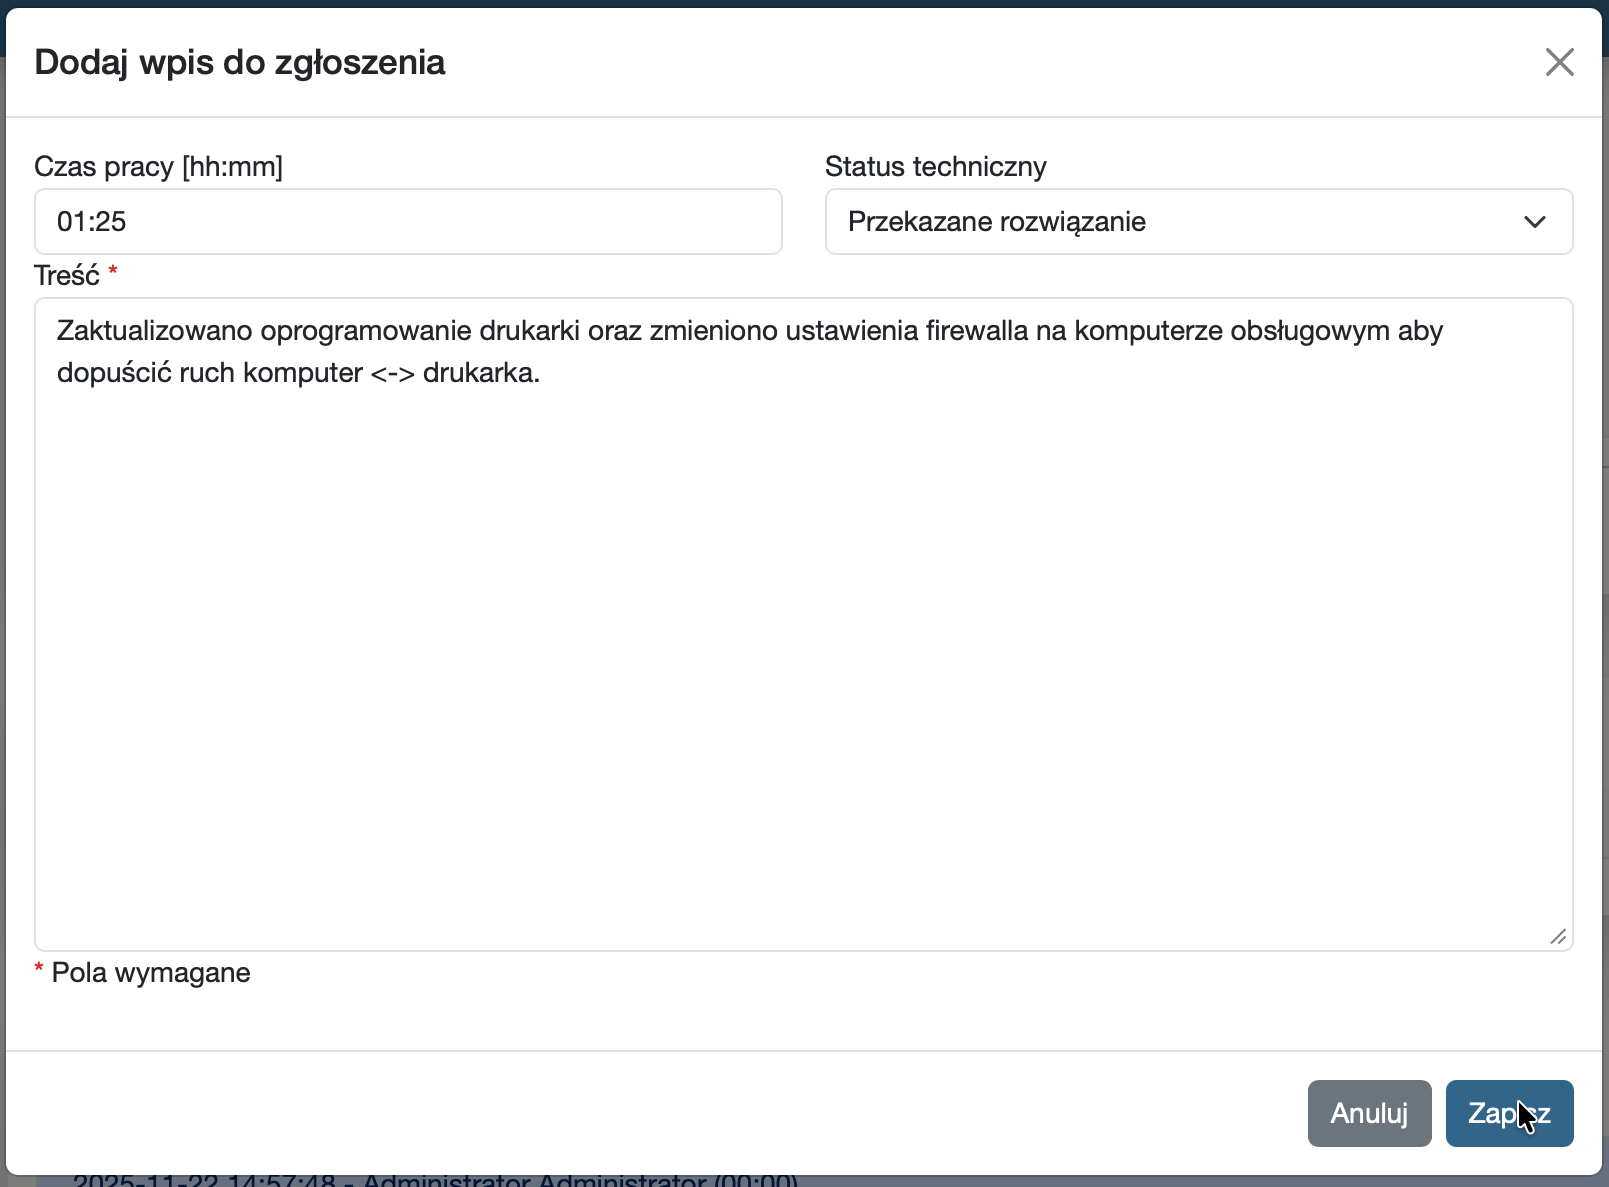Viewport: 1609px width, 1187px height.
Task: Click the word firewalla in the content
Action: tap(976, 331)
